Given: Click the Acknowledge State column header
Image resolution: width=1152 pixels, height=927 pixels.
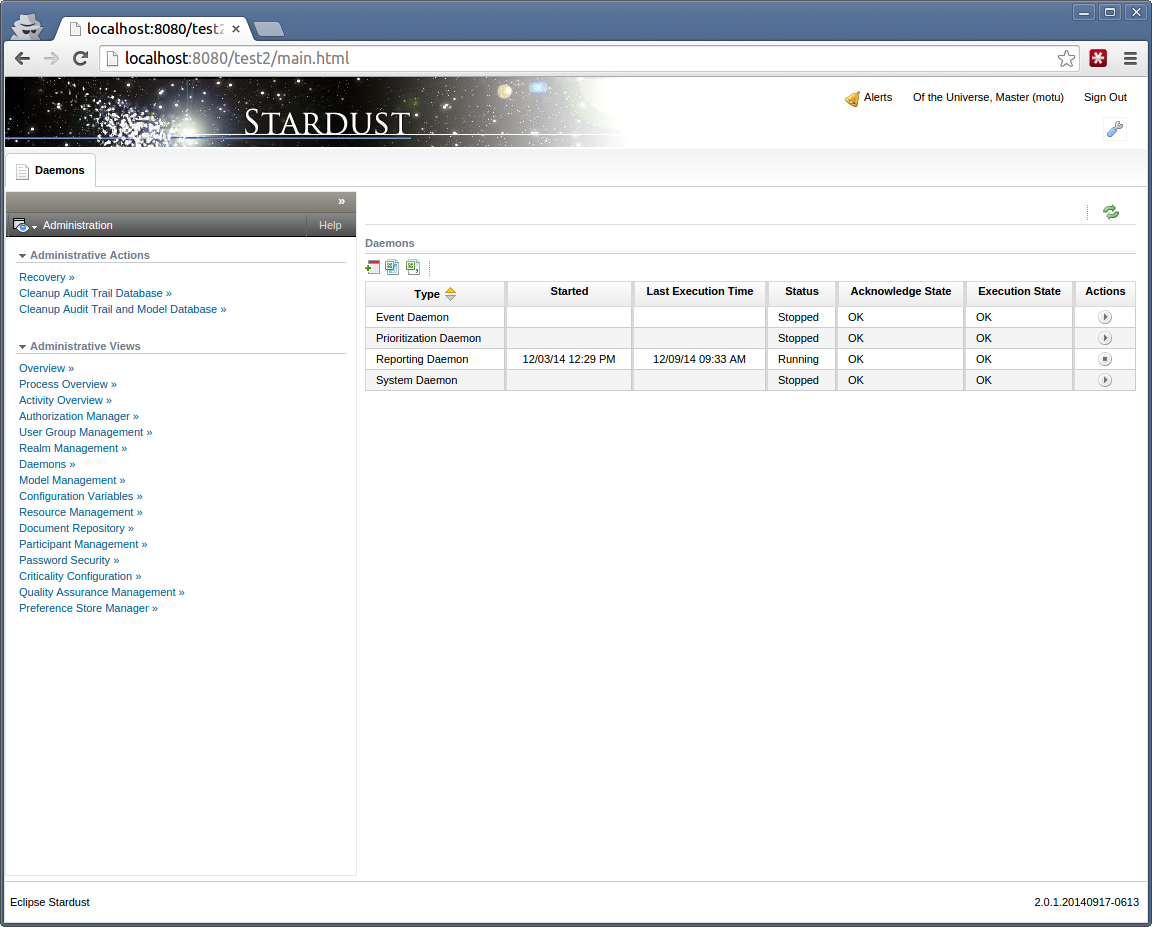Looking at the screenshot, I should [901, 292].
